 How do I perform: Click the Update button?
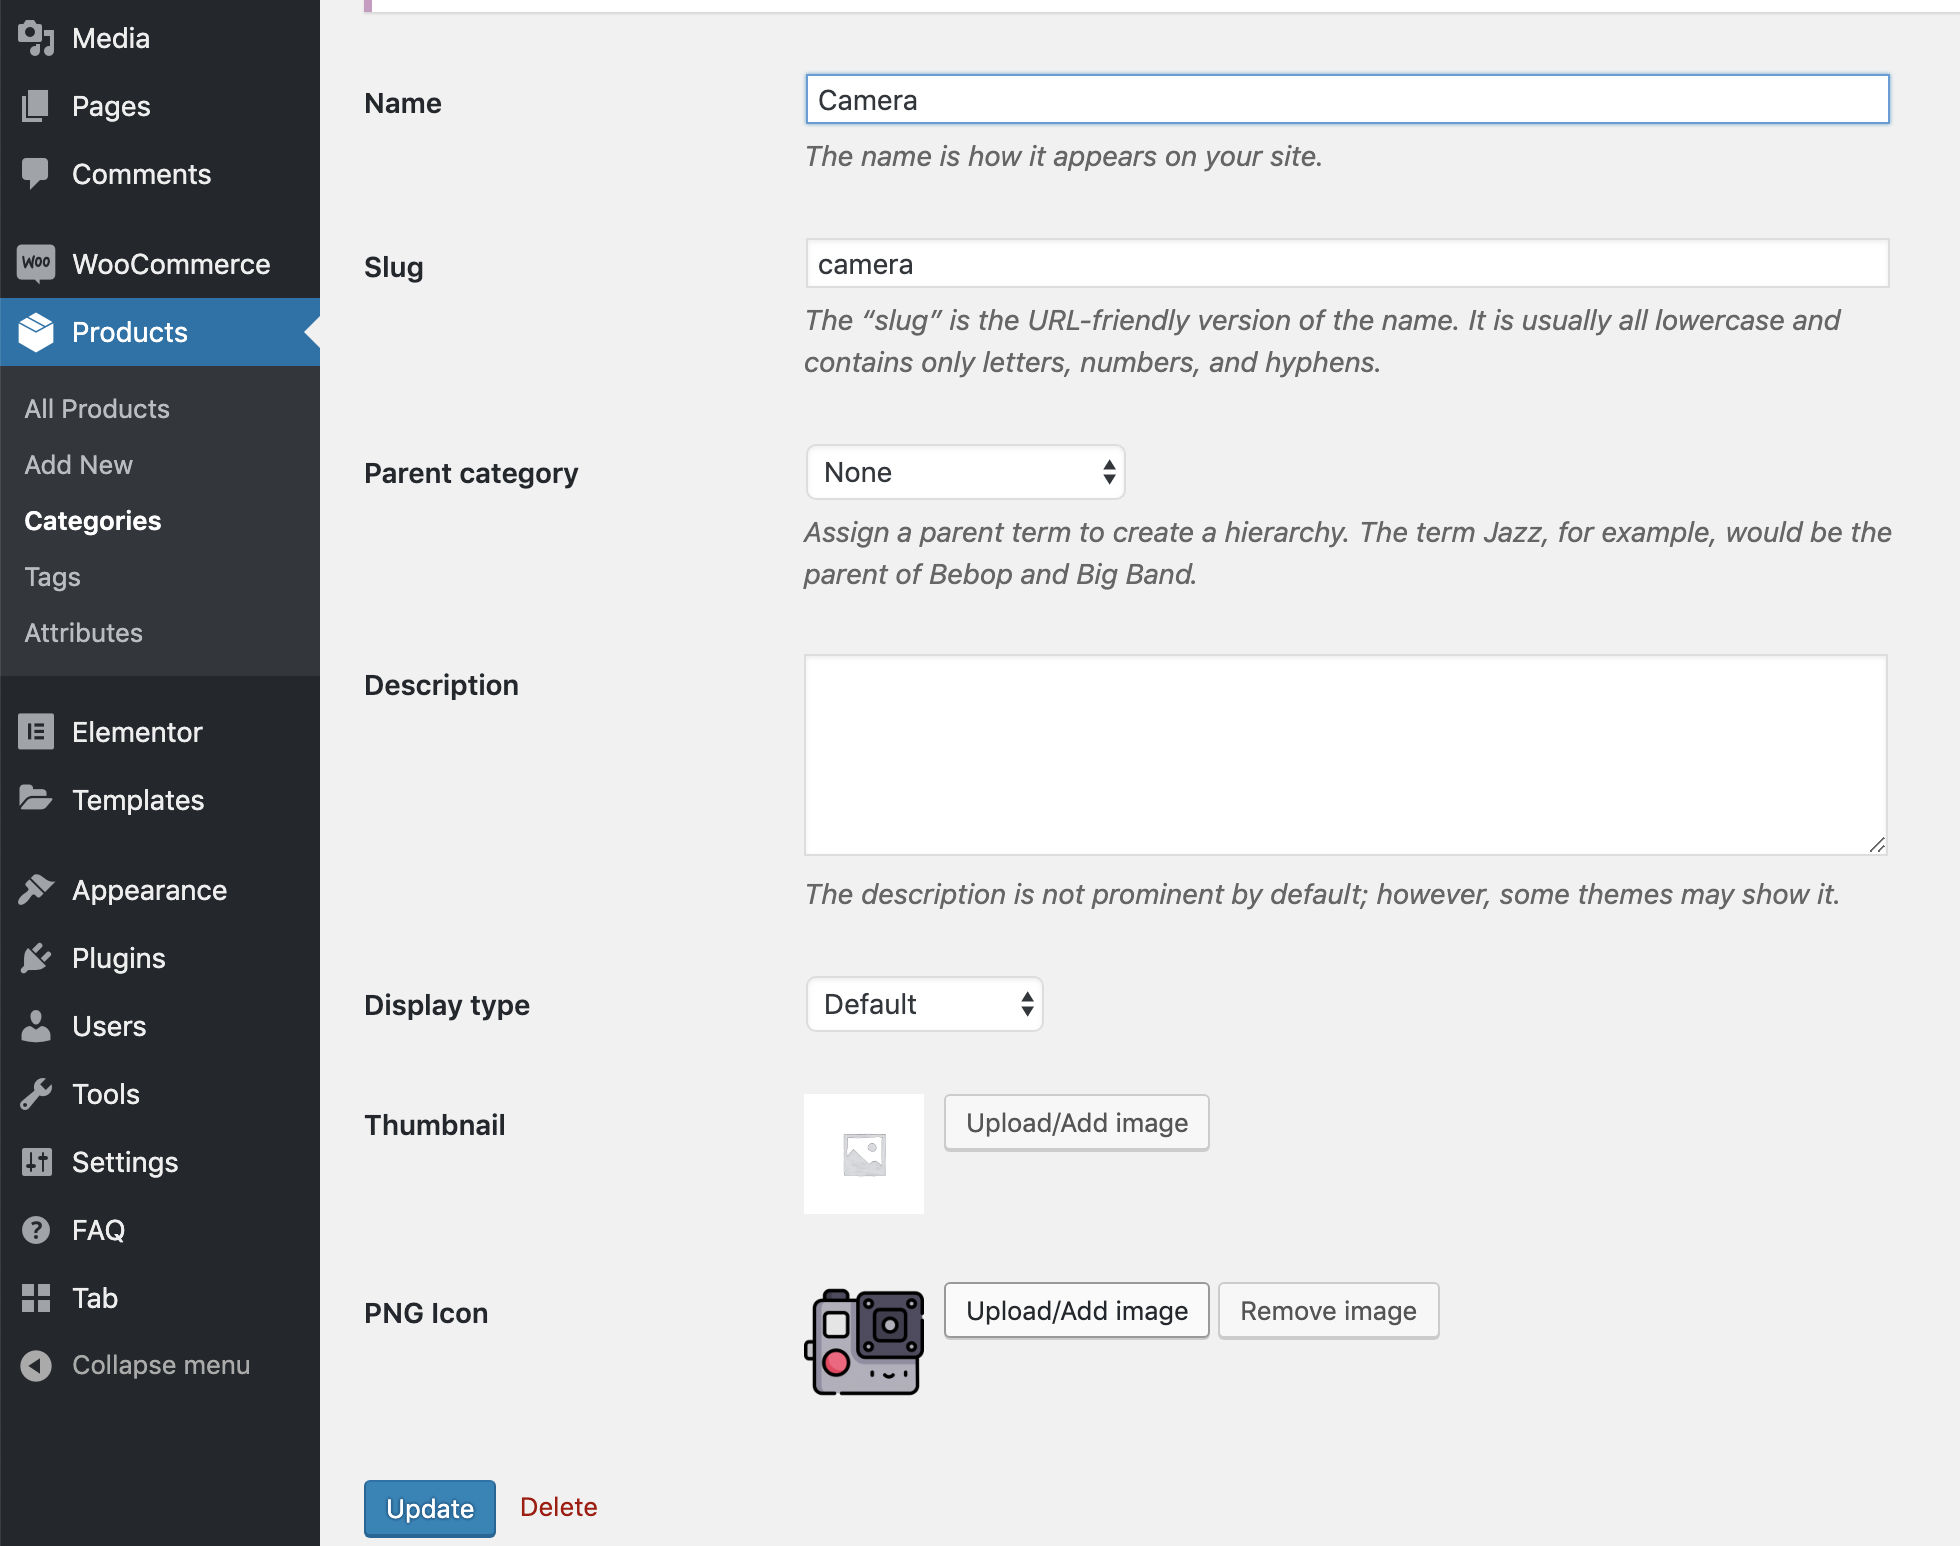click(429, 1508)
